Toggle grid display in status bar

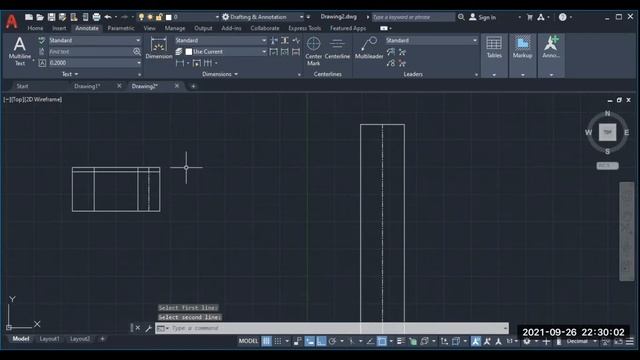[x=266, y=341]
